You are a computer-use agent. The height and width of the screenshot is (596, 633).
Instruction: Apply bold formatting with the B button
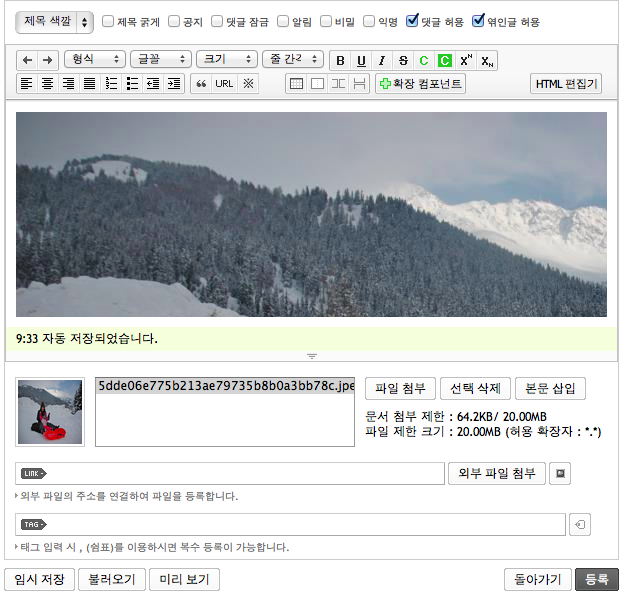(340, 61)
